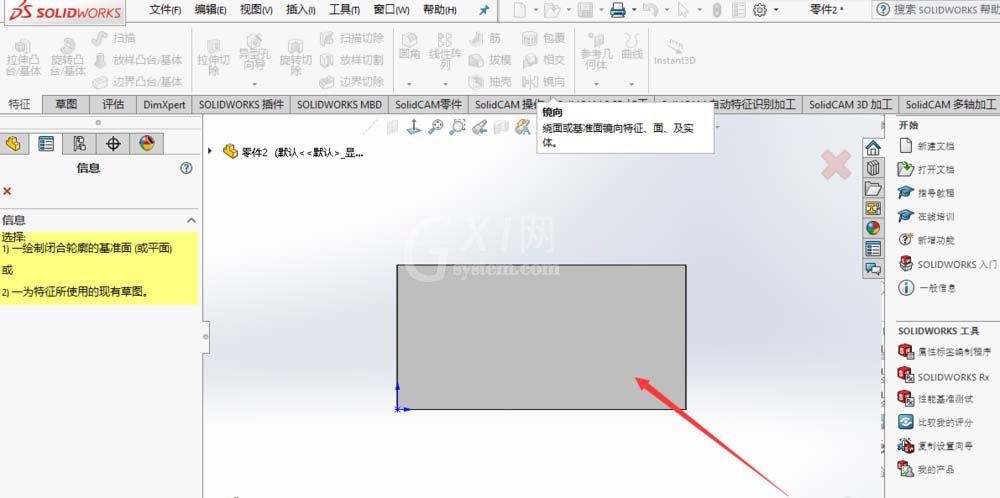Click the 搜索 SOLIDWORKS 帮助 search box
The height and width of the screenshot is (498, 1000).
(x=936, y=10)
